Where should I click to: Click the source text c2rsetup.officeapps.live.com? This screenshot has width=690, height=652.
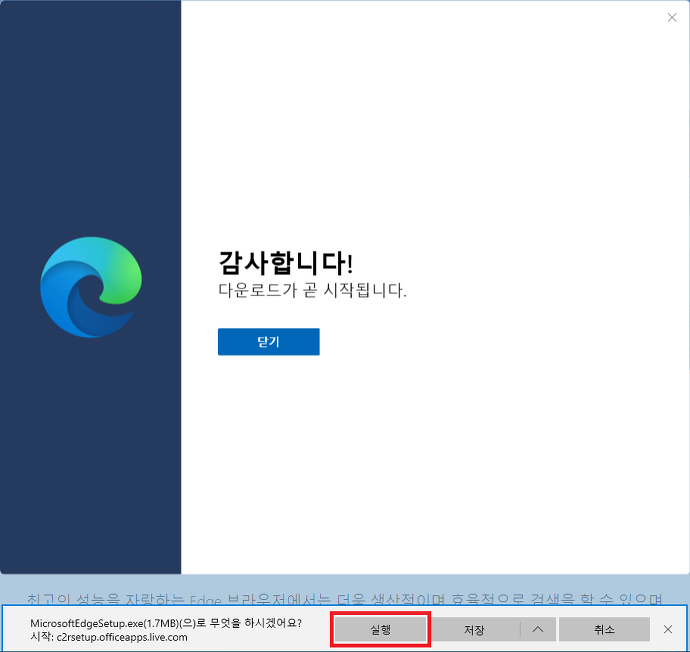(122, 637)
